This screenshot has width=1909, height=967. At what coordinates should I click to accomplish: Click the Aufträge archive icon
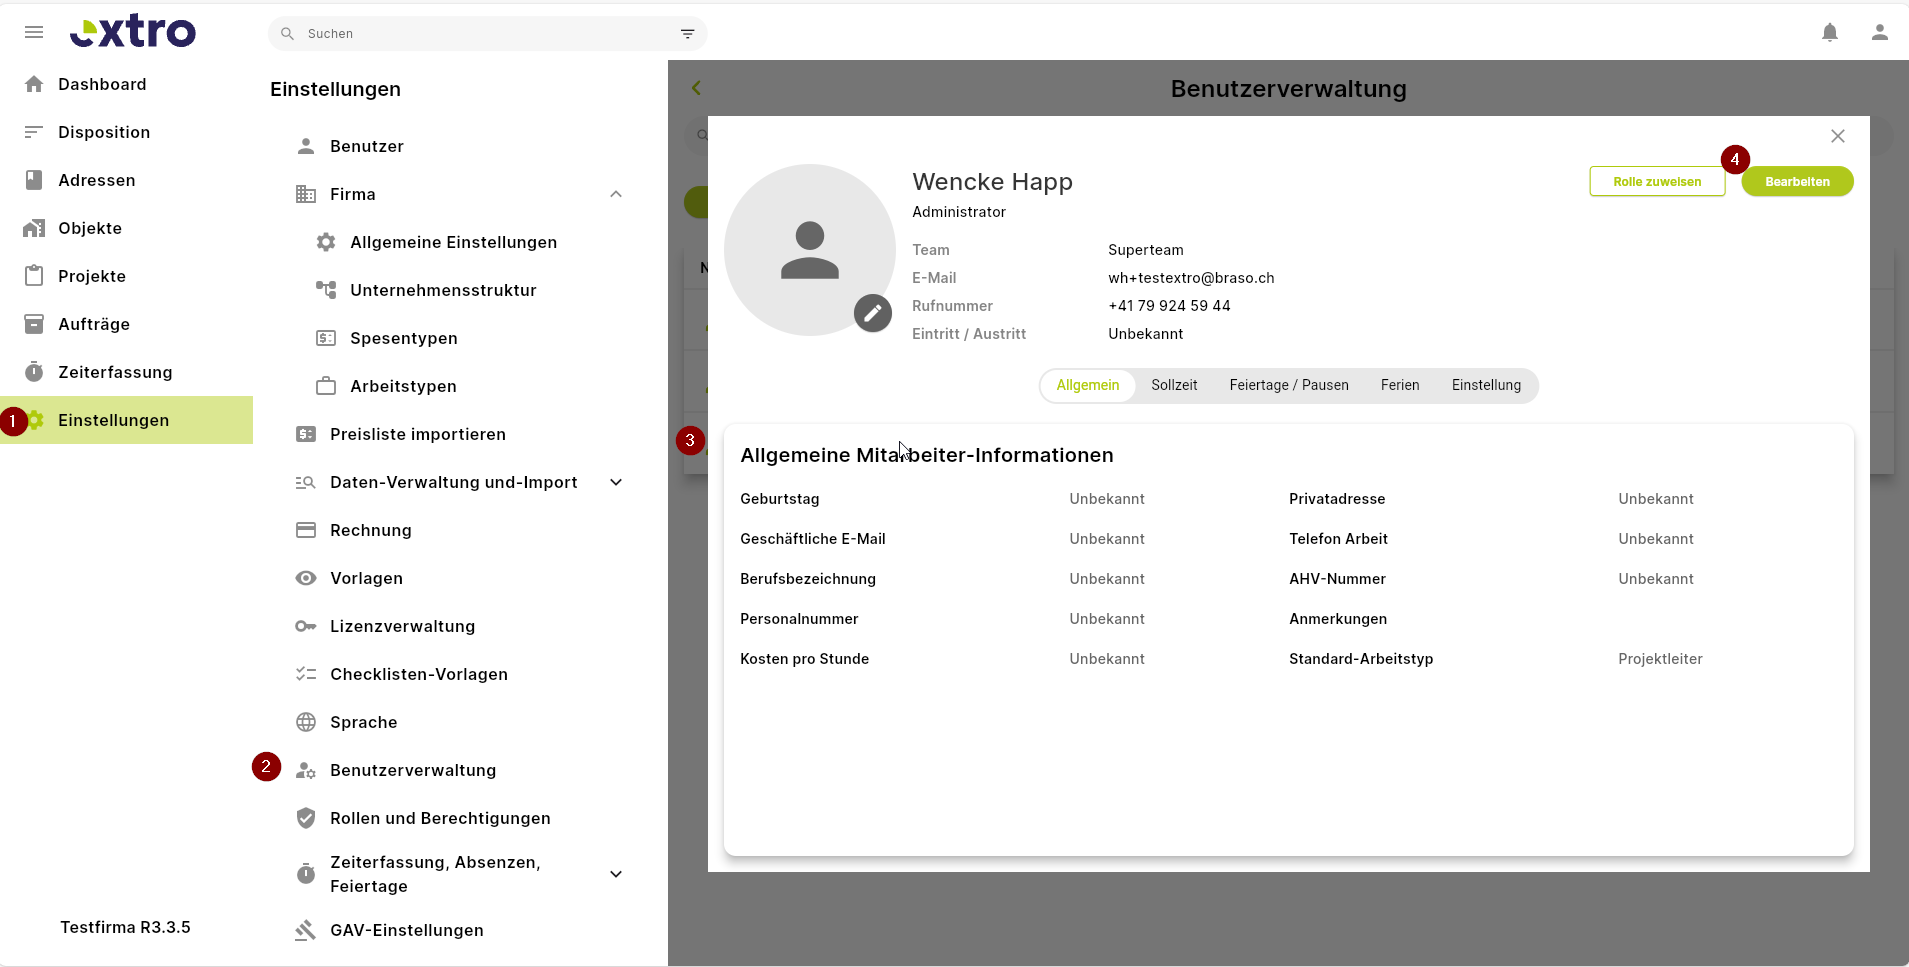(x=34, y=324)
